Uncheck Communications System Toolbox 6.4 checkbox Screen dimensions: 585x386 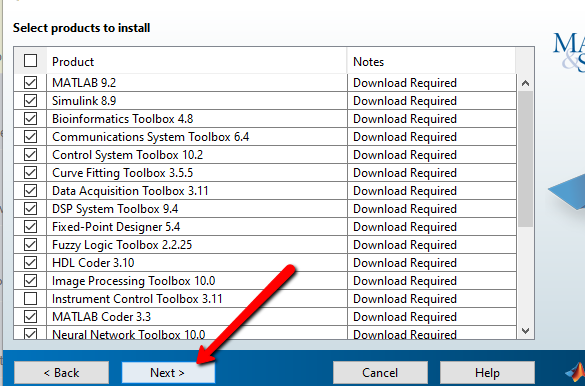[x=30, y=136]
